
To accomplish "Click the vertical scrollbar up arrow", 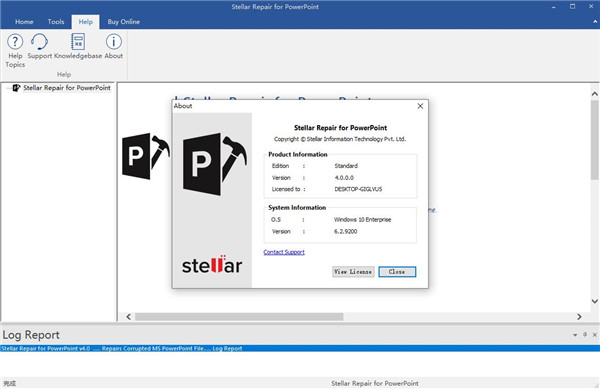I will (595, 94).
